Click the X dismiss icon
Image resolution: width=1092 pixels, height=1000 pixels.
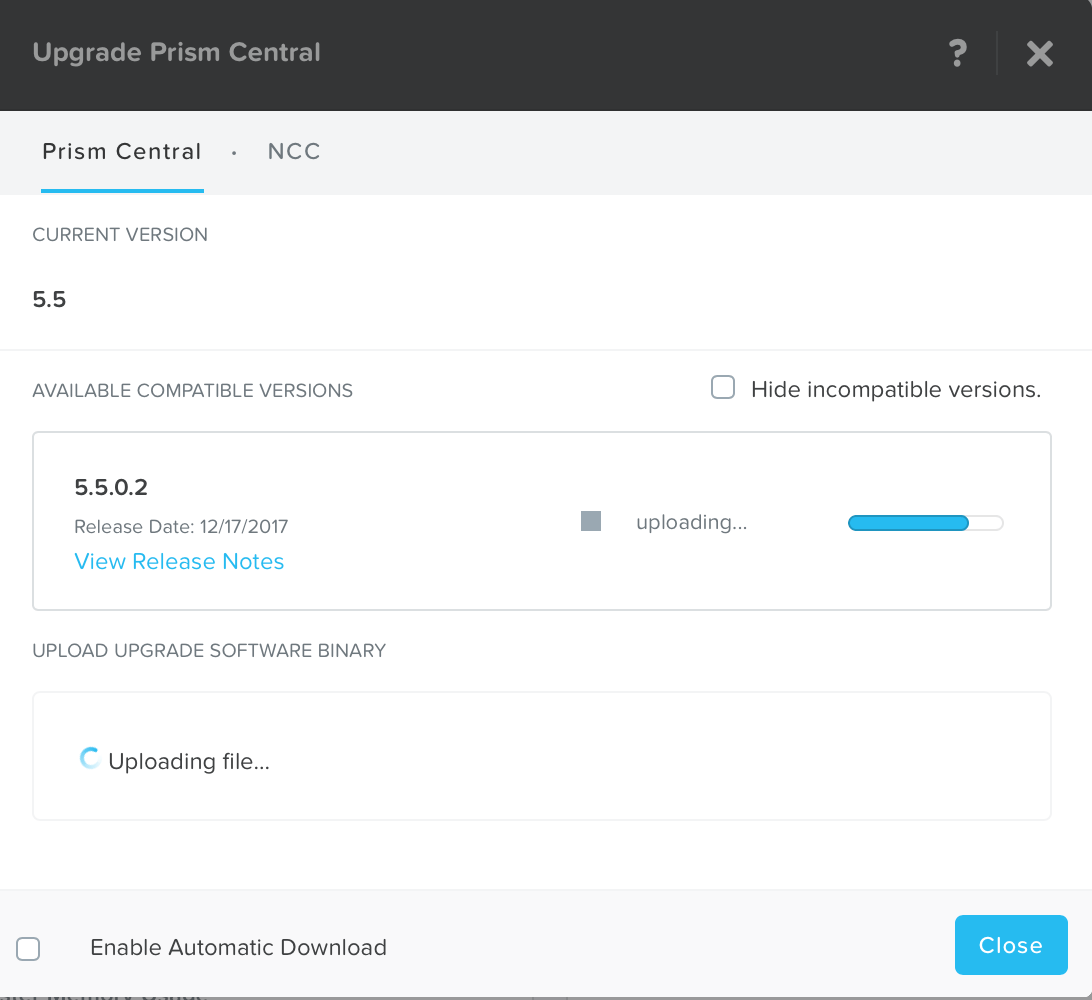click(1039, 54)
